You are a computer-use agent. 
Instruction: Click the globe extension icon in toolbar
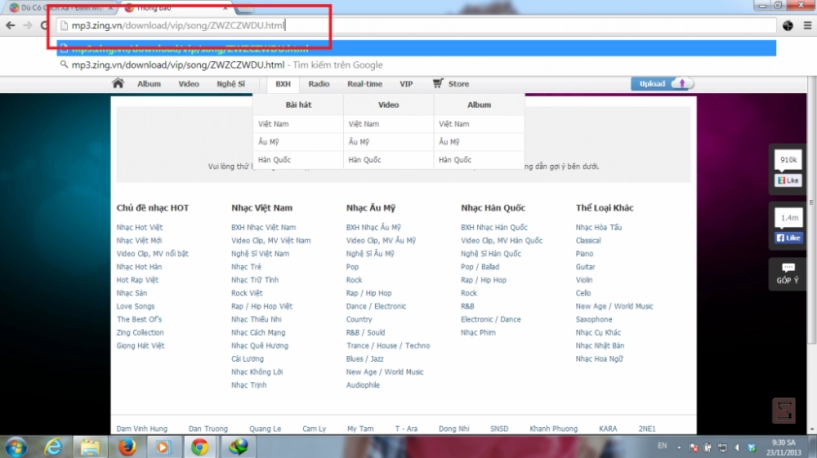coord(788,25)
